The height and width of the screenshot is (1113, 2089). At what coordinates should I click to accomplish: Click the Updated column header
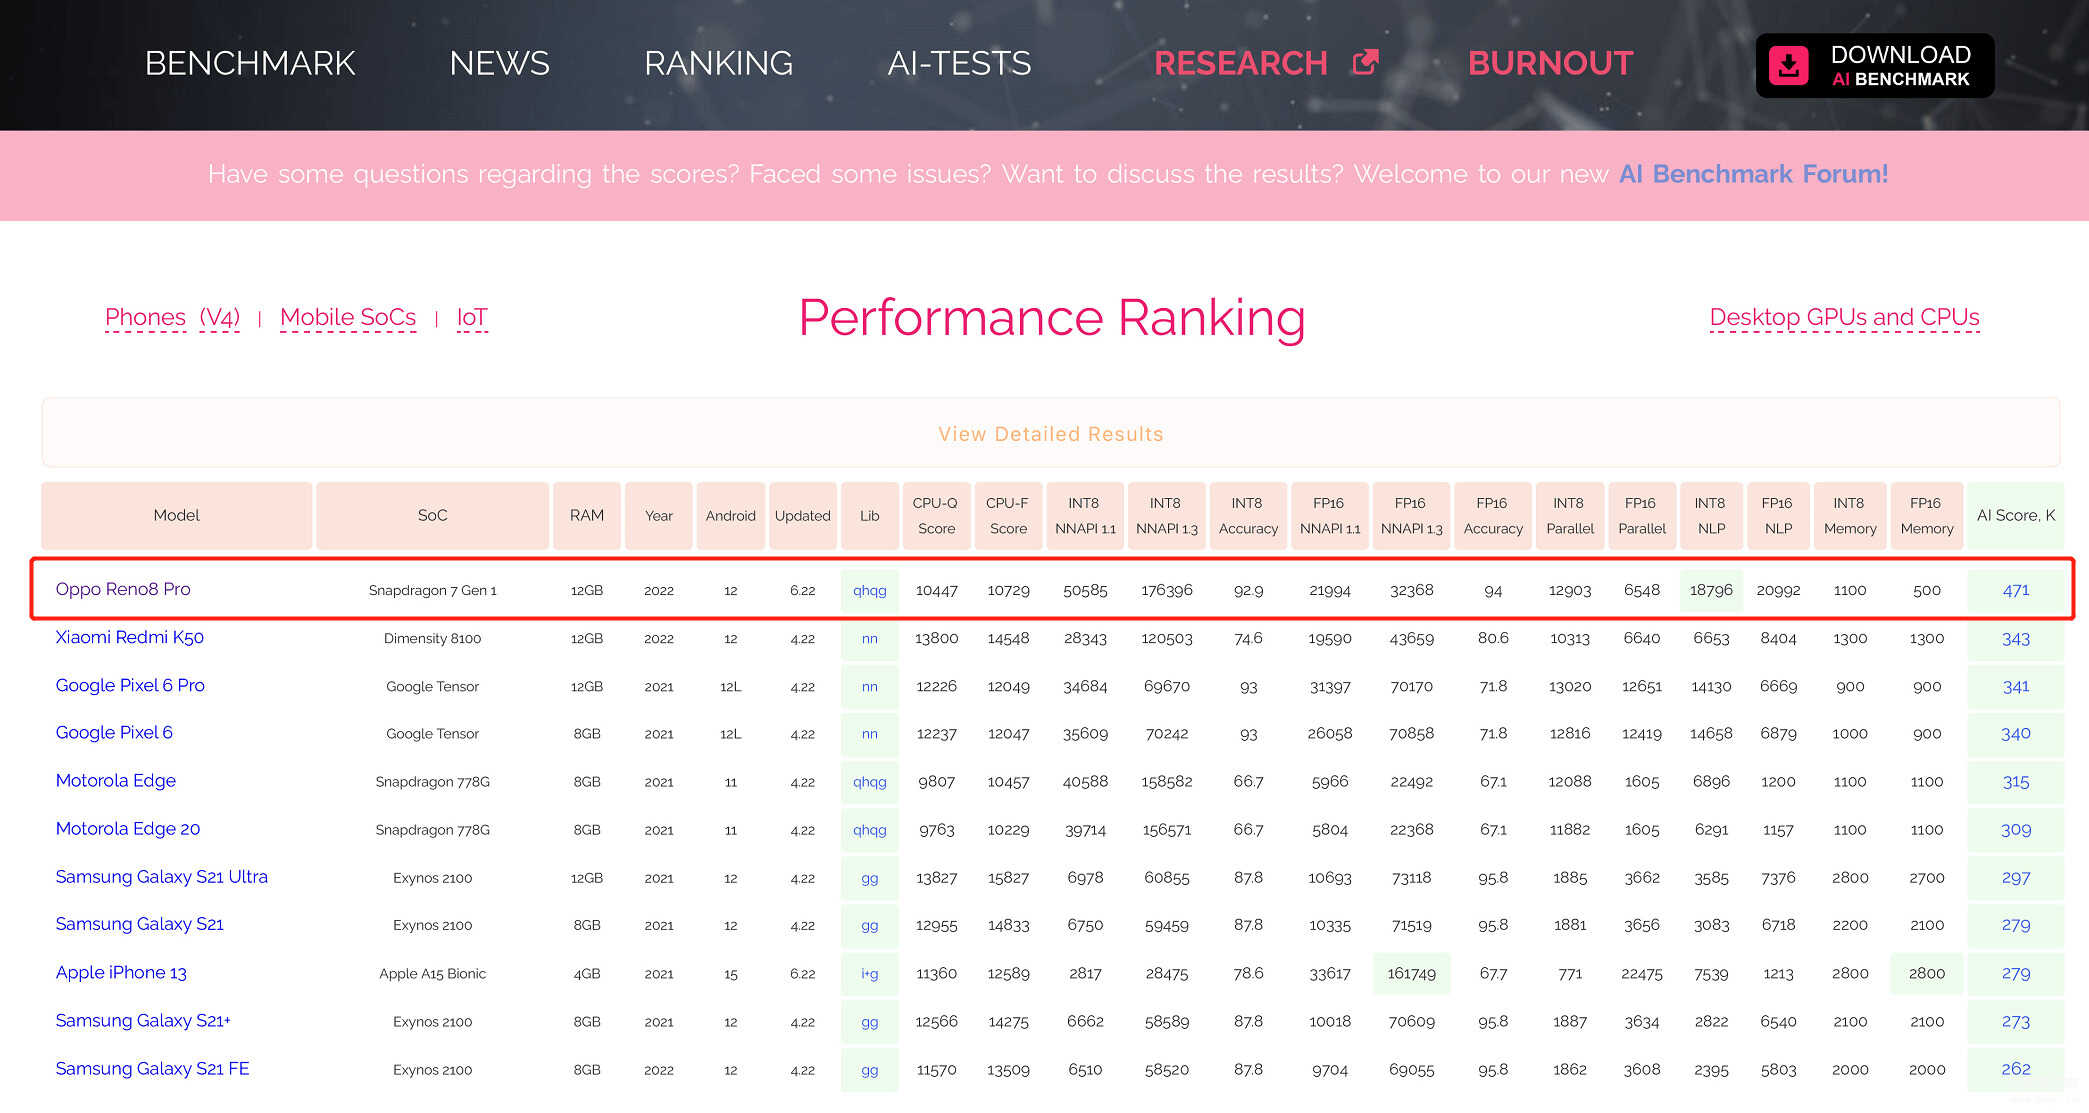pyautogui.click(x=802, y=515)
